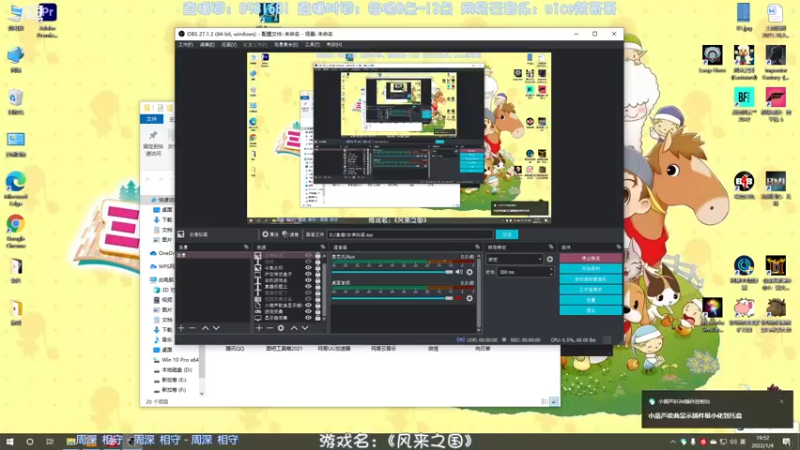The height and width of the screenshot is (450, 800).
Task: Show hidden system tray icons chevron
Action: pyautogui.click(x=673, y=442)
